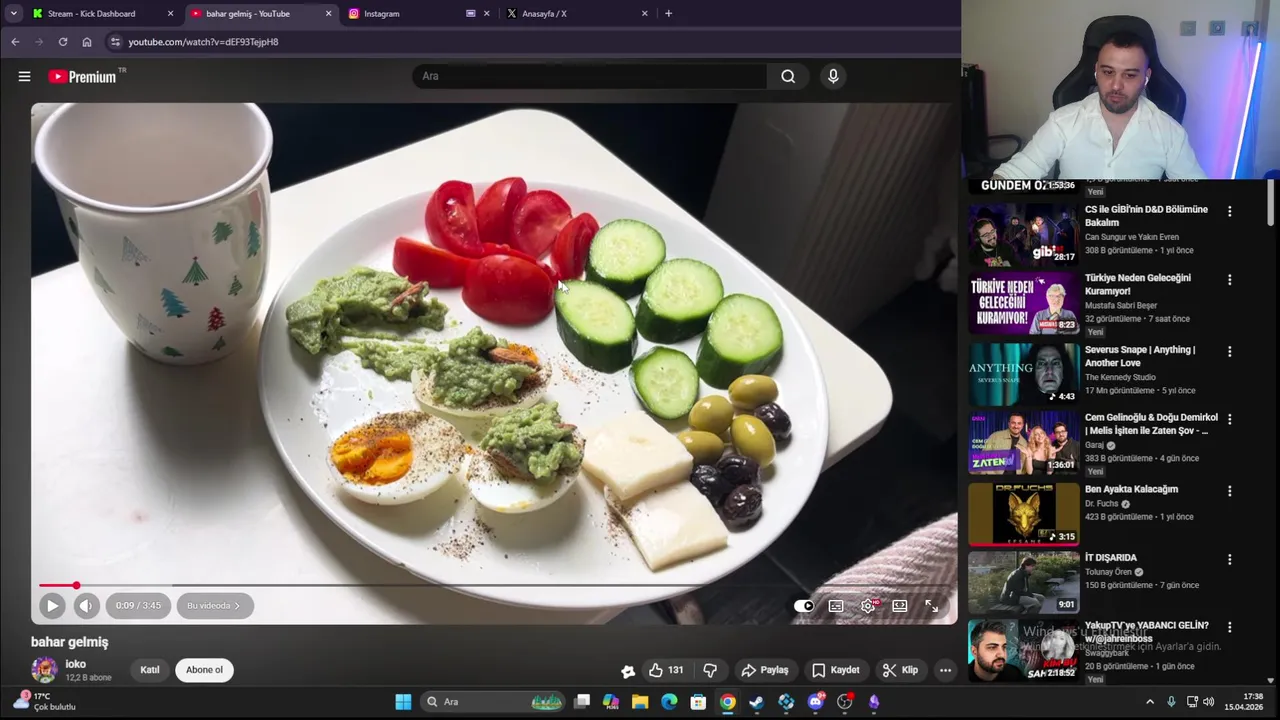The height and width of the screenshot is (720, 1280).
Task: Open 'İT DIŞARIDA' video thumbnail
Action: [1024, 582]
